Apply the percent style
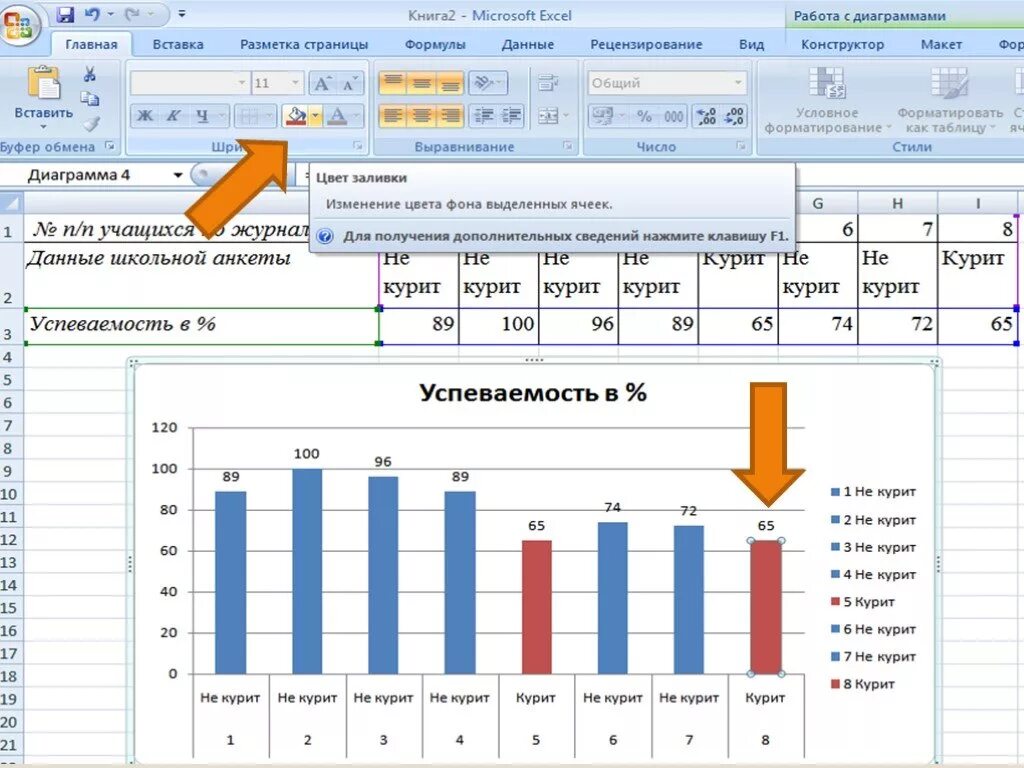The image size is (1024, 768). (644, 116)
